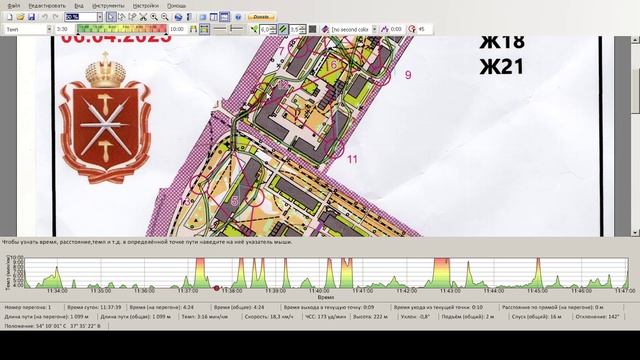640x360 pixels.
Task: Click the 10:00 end value field
Action: (x=178, y=29)
